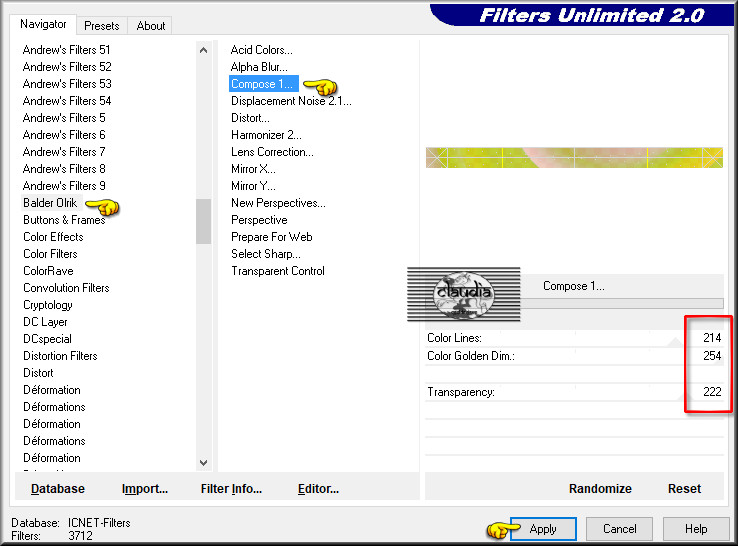Click the filter preview thumbnail
Screen dimensions: 738x546
tap(574, 158)
